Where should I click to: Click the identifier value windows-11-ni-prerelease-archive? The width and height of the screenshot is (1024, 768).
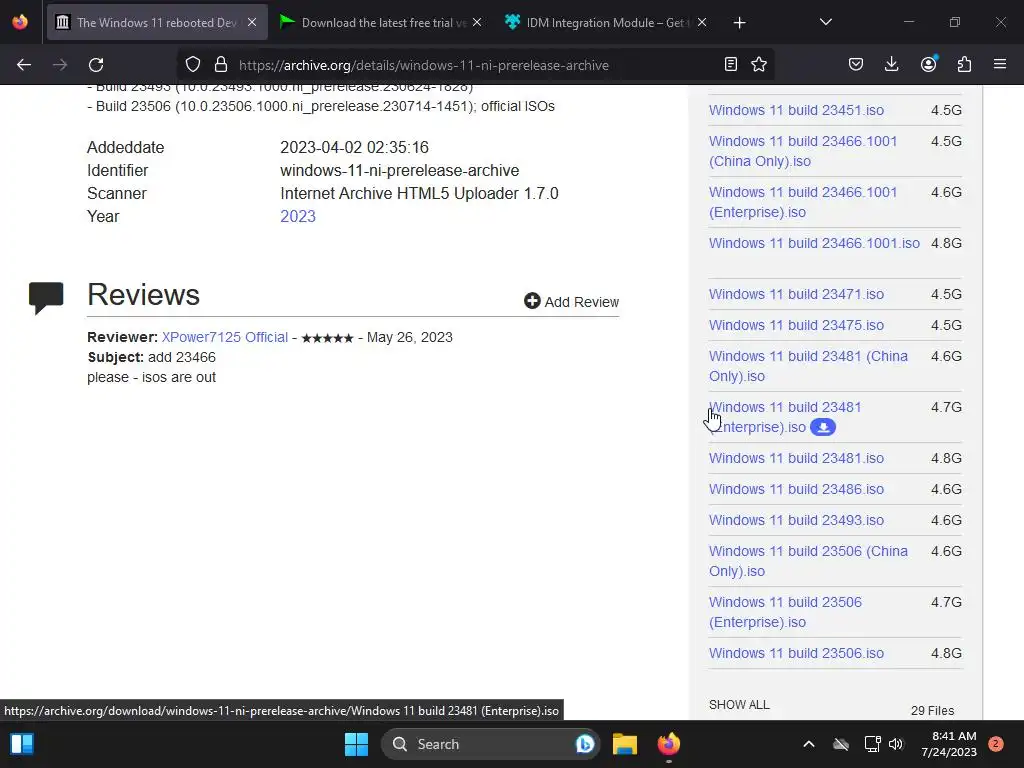point(400,170)
